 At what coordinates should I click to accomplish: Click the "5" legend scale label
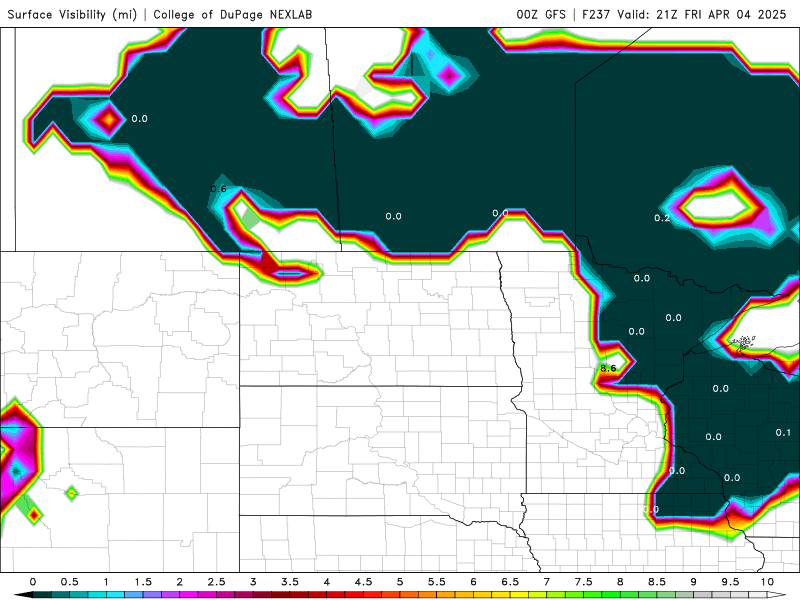[x=400, y=582]
